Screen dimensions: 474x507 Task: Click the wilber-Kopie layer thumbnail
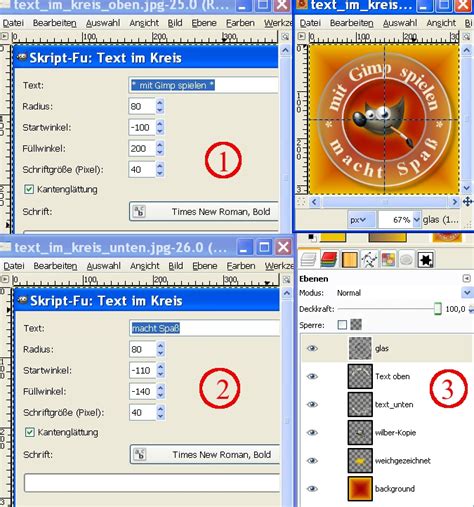pyautogui.click(x=360, y=432)
